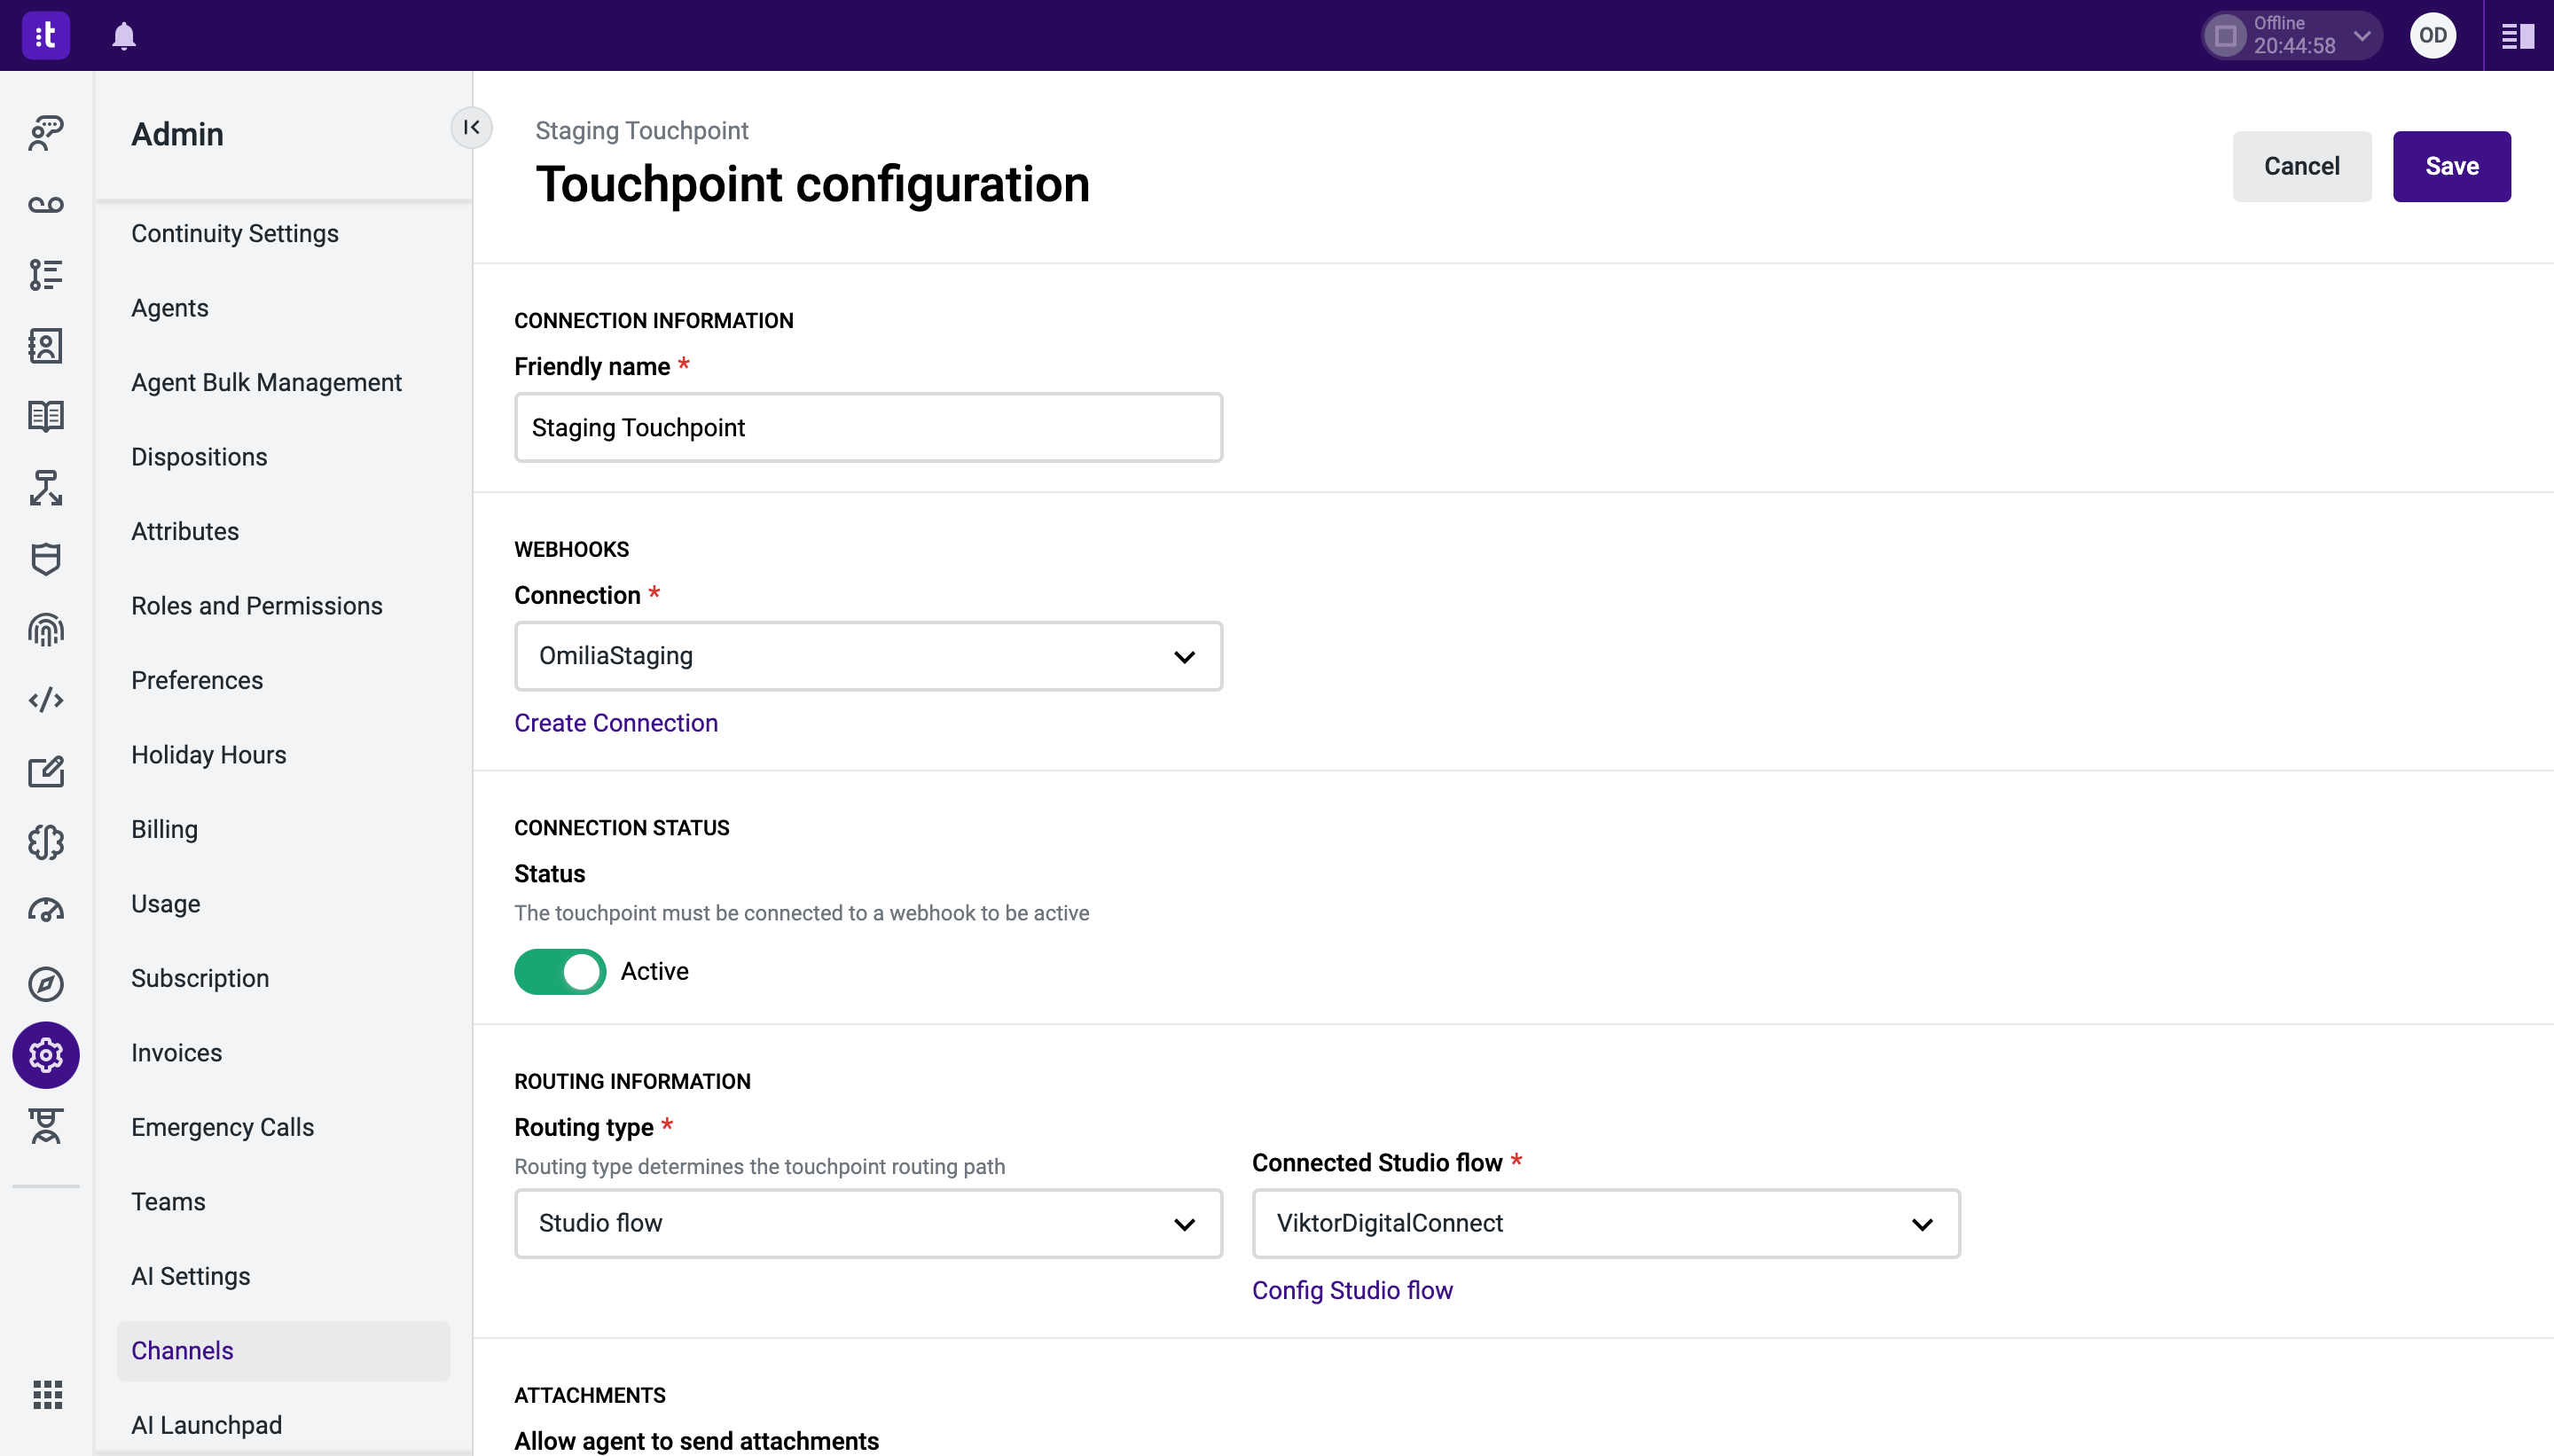The height and width of the screenshot is (1456, 2554).
Task: Open the Conversations headset icon in sidebar
Action: point(45,134)
